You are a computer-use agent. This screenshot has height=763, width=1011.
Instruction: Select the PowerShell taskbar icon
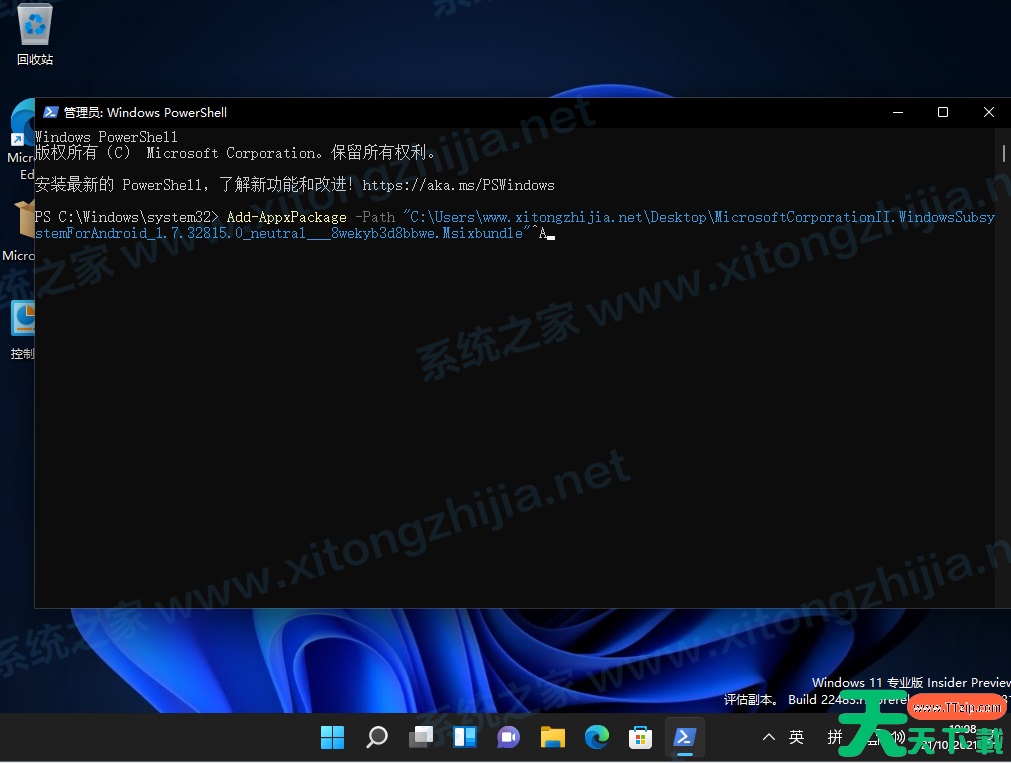tap(684, 737)
